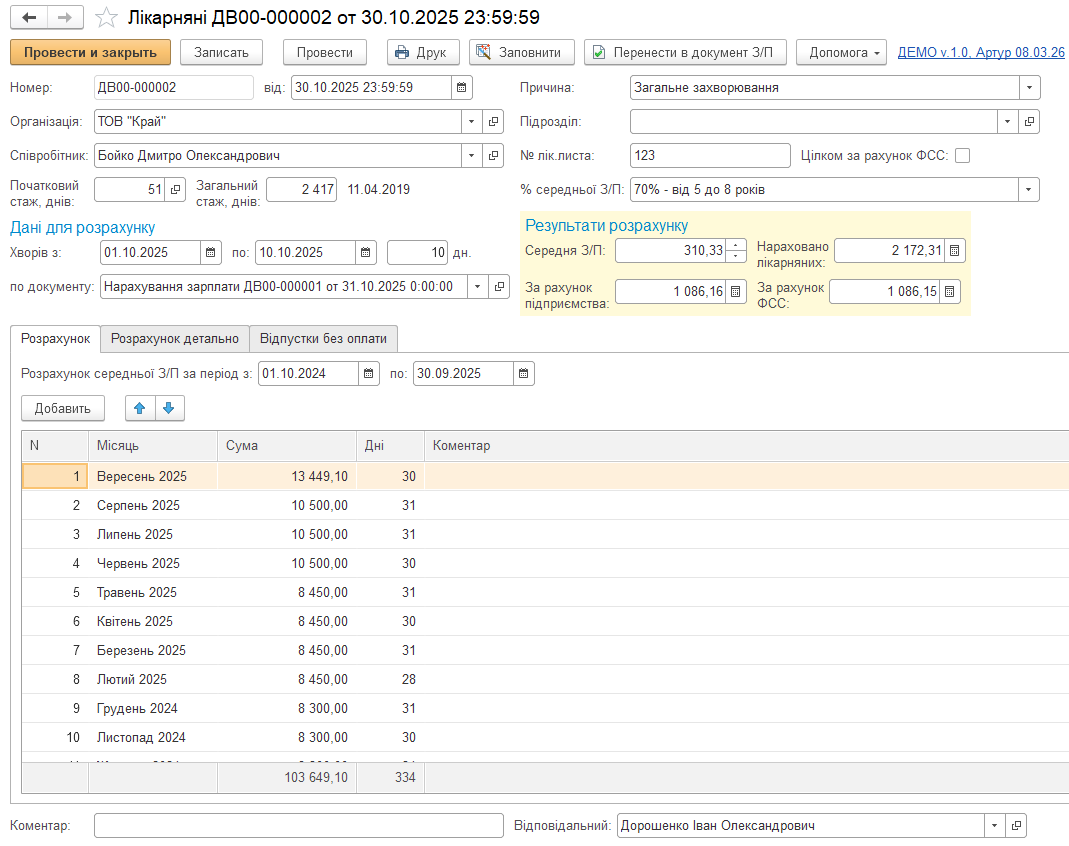Move row down with blue arrow

(x=169, y=408)
